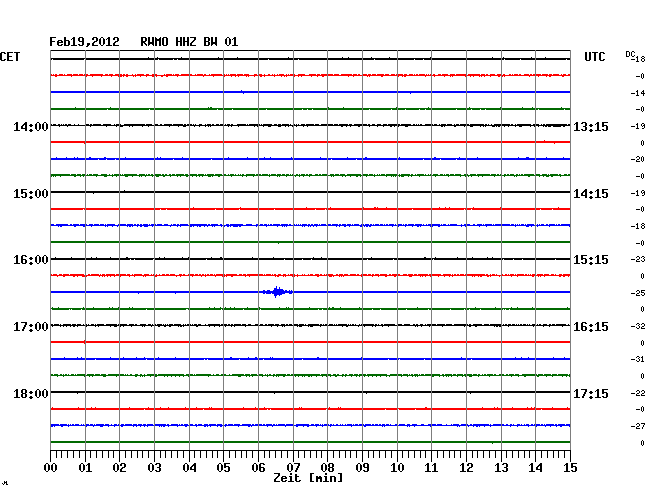Click minute tick label '09'
The height and width of the screenshot is (494, 650).
coord(362,468)
